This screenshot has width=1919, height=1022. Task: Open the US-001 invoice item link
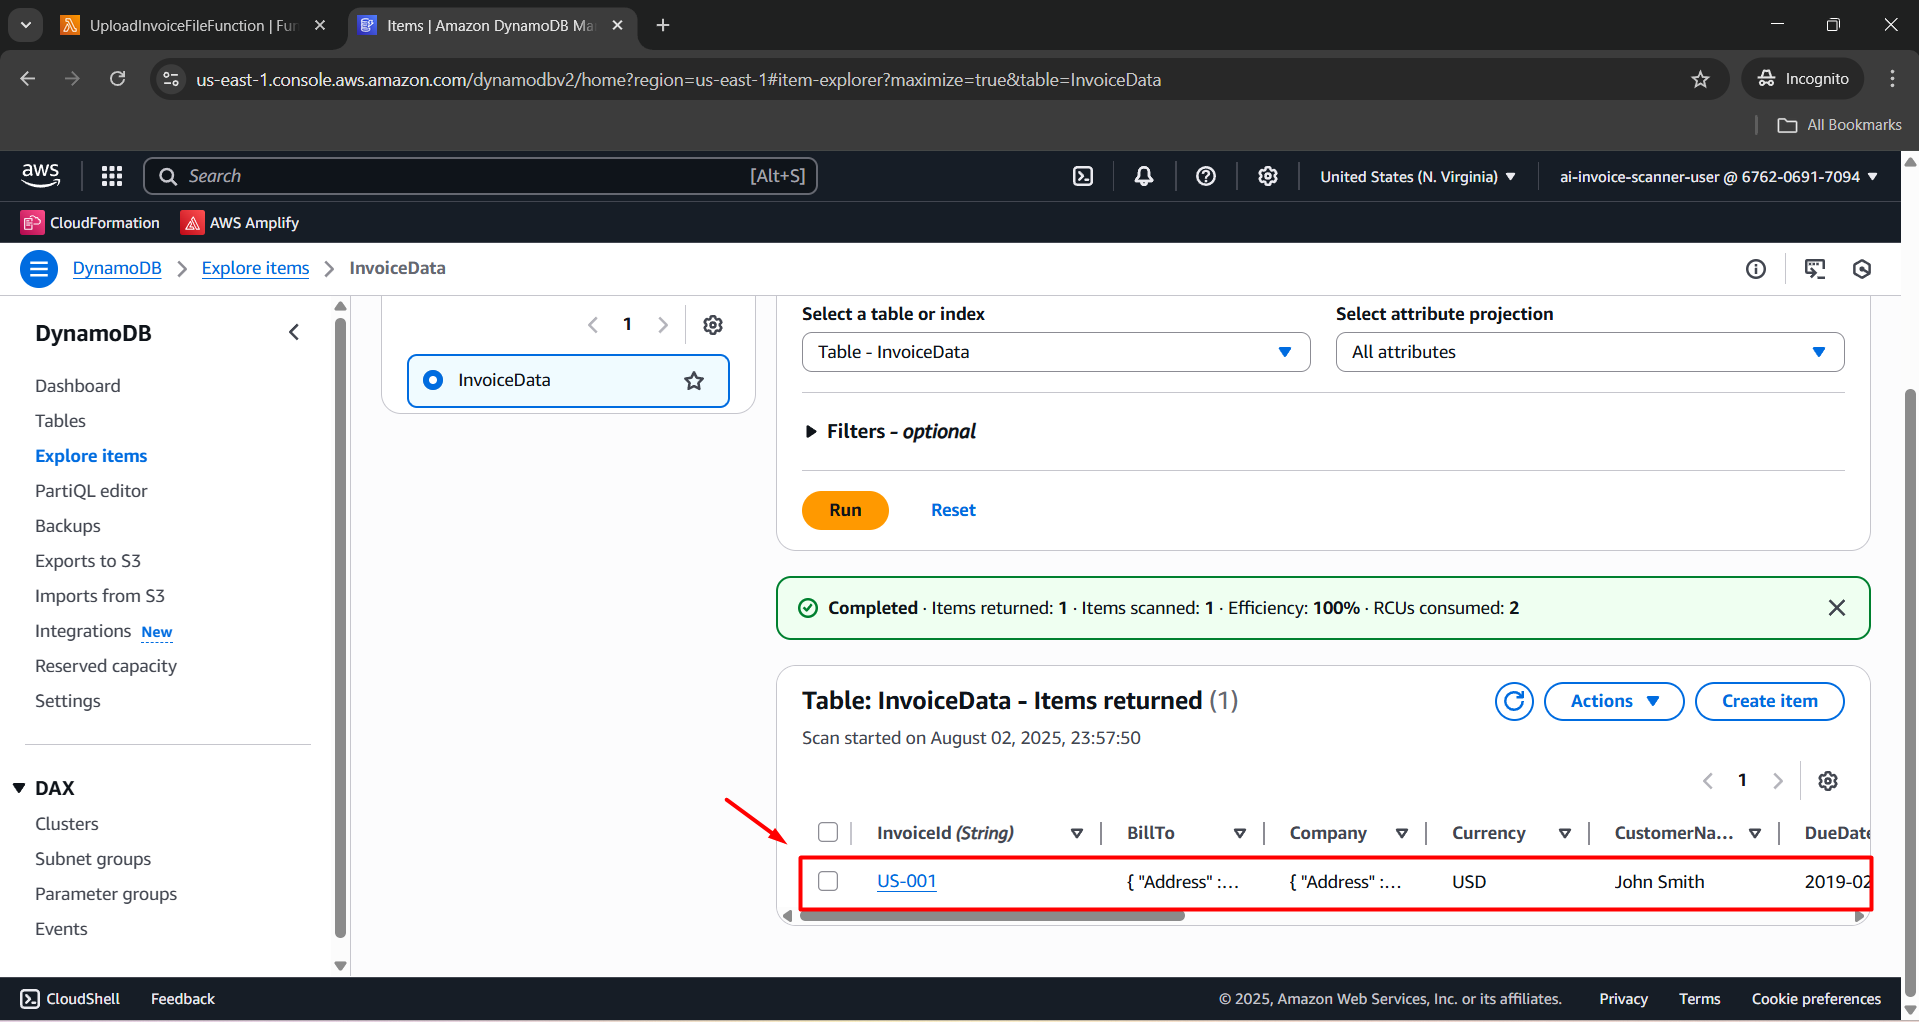click(906, 881)
